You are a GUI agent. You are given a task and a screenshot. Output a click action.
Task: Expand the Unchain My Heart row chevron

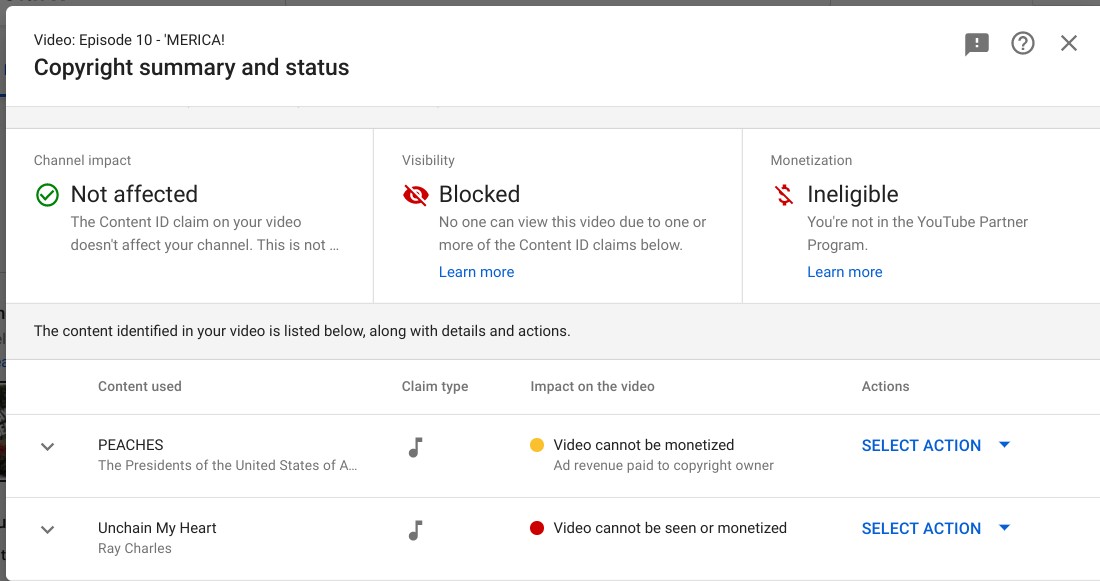tap(47, 530)
